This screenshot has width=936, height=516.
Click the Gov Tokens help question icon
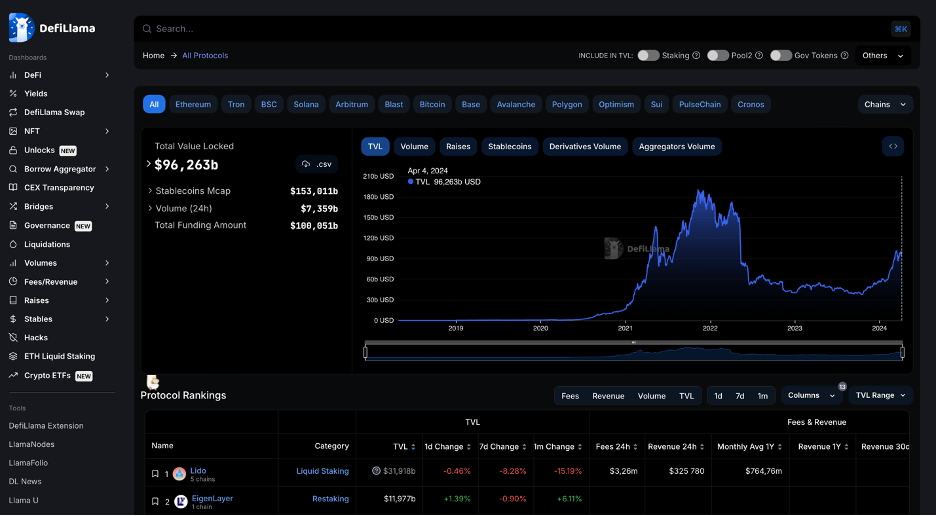click(845, 56)
